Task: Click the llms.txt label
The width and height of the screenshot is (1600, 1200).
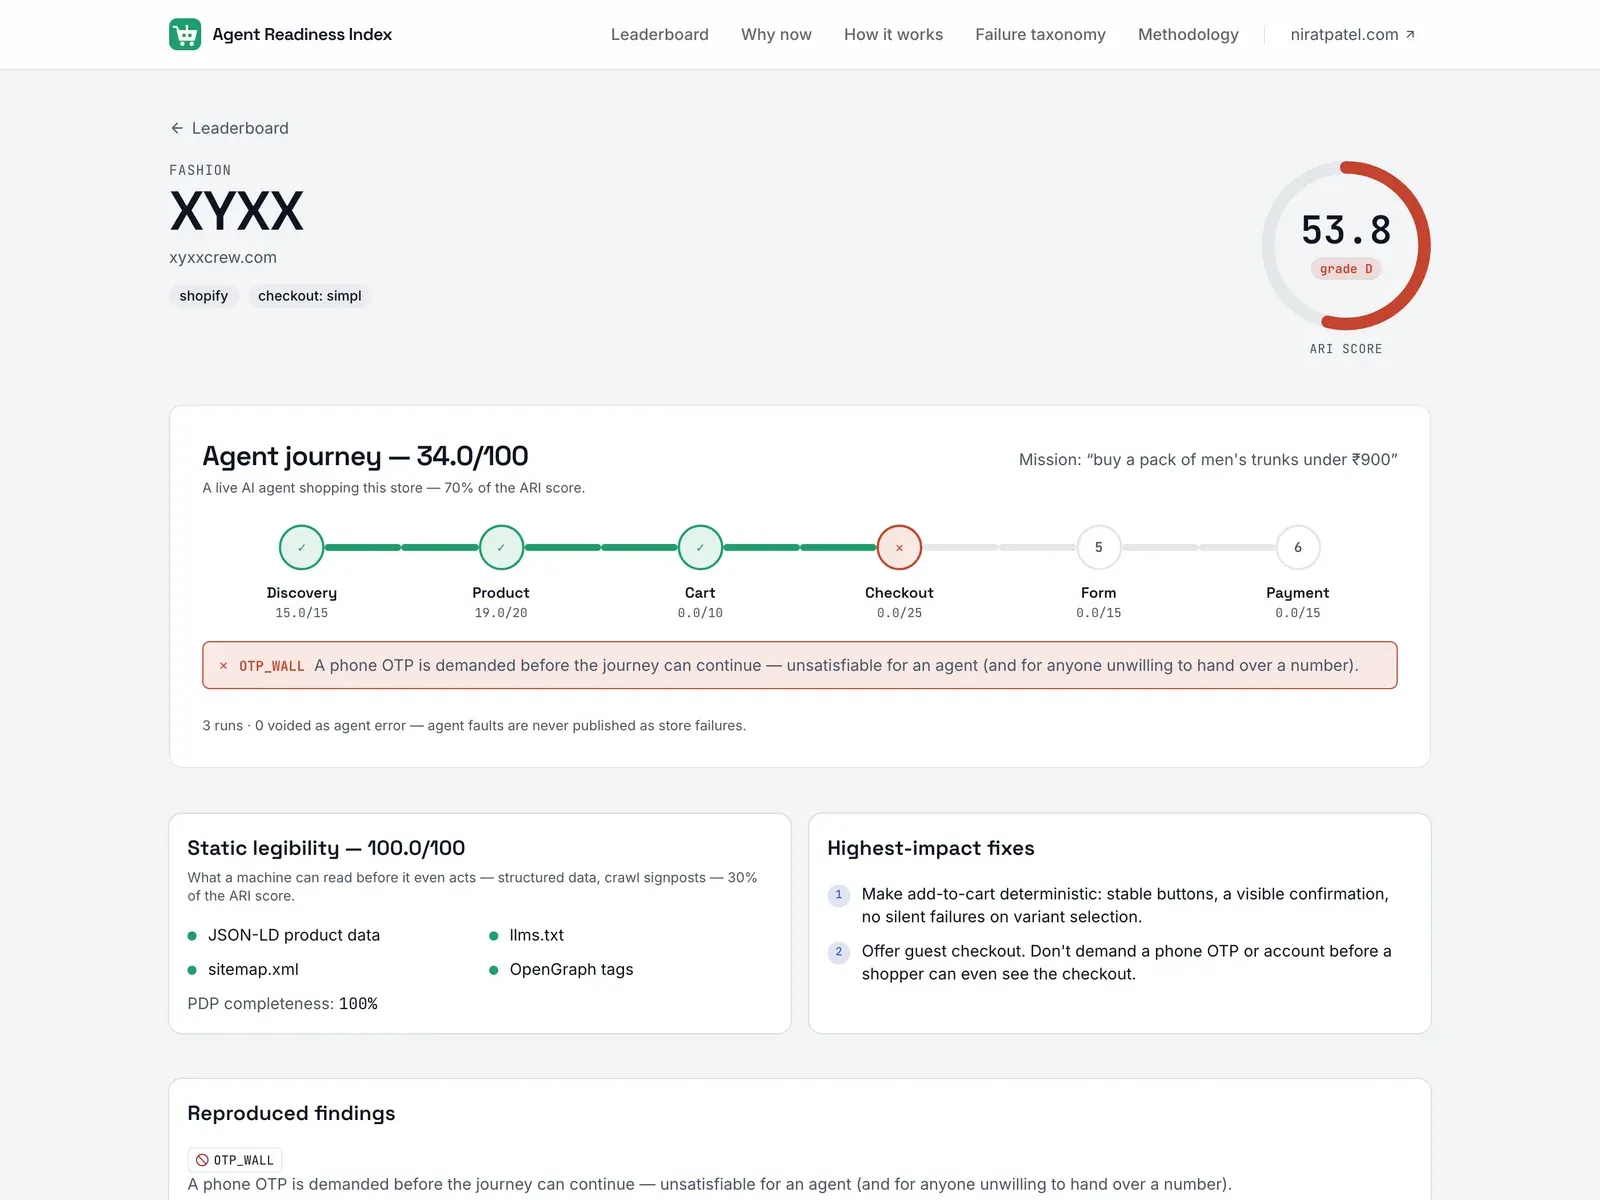Action: [x=537, y=936]
